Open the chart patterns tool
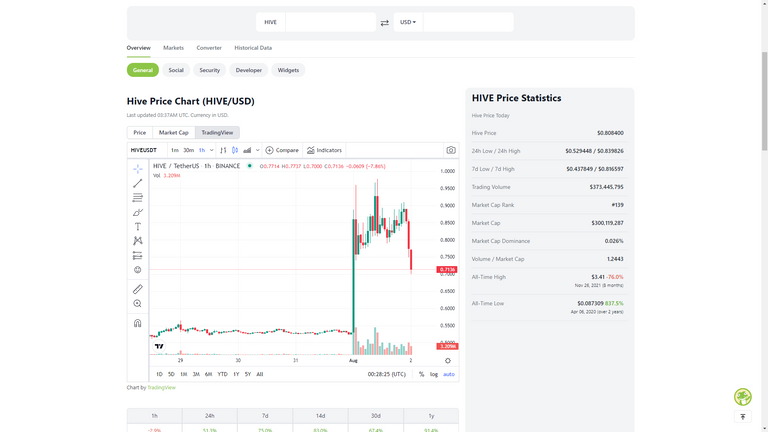The width and height of the screenshot is (768, 432). coord(138,240)
